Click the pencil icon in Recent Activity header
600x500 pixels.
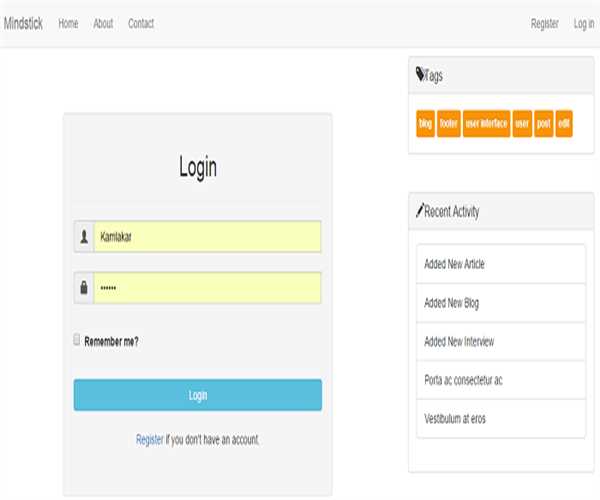[x=420, y=211]
